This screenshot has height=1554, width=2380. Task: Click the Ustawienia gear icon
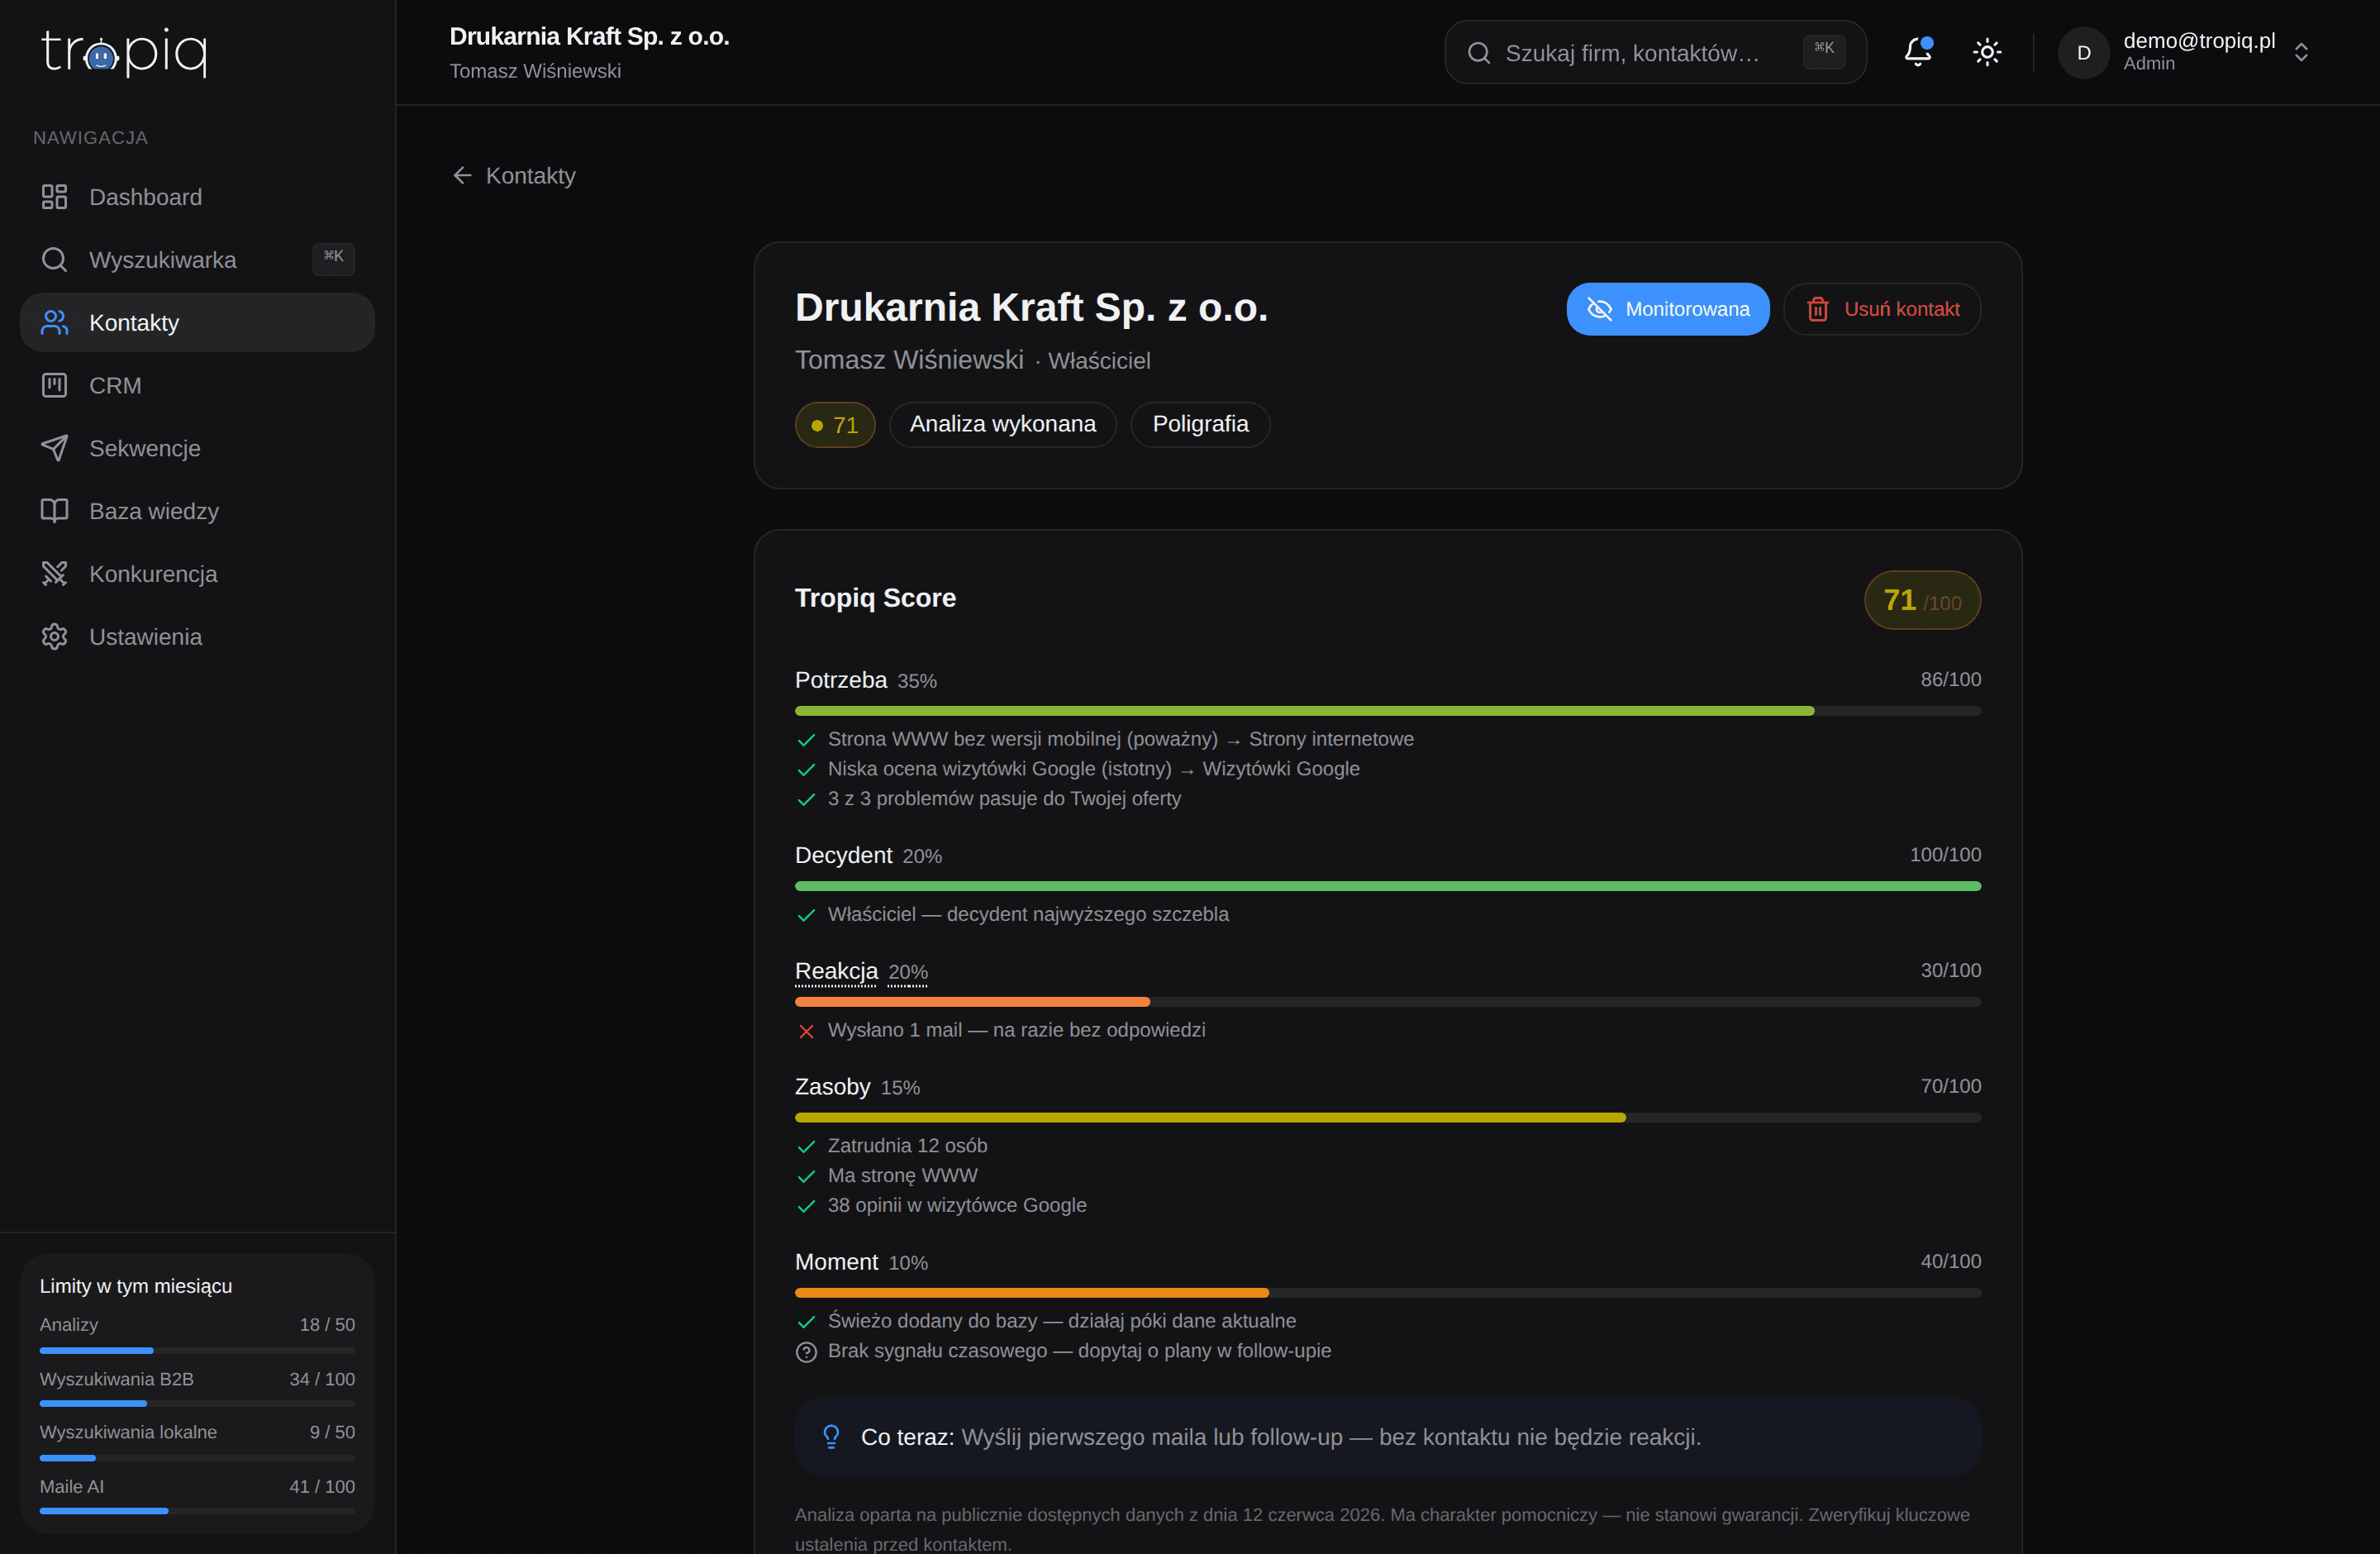pyautogui.click(x=54, y=637)
